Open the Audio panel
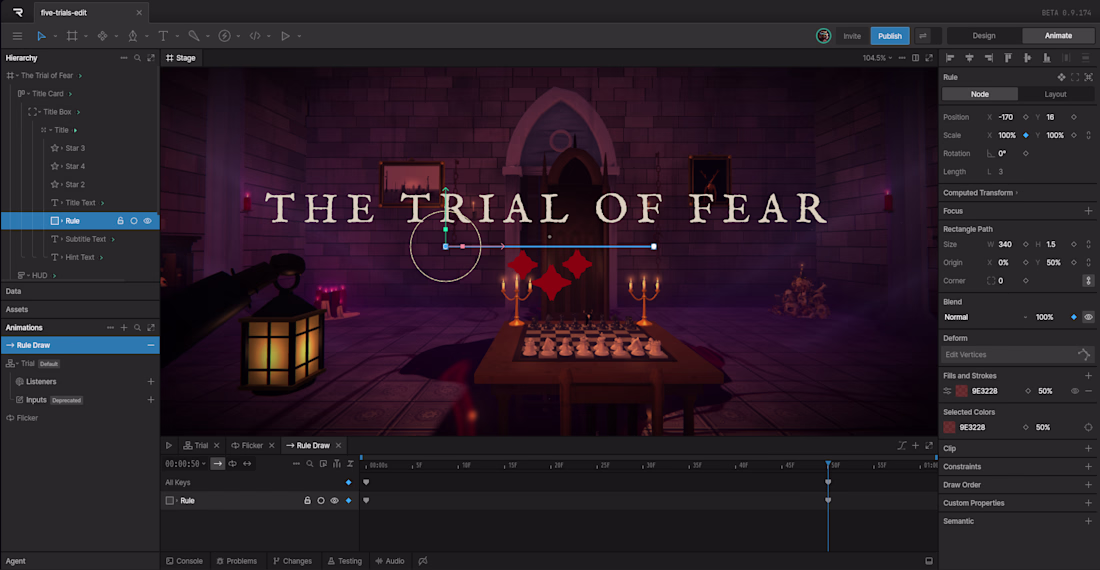The height and width of the screenshot is (570, 1100). [x=390, y=561]
